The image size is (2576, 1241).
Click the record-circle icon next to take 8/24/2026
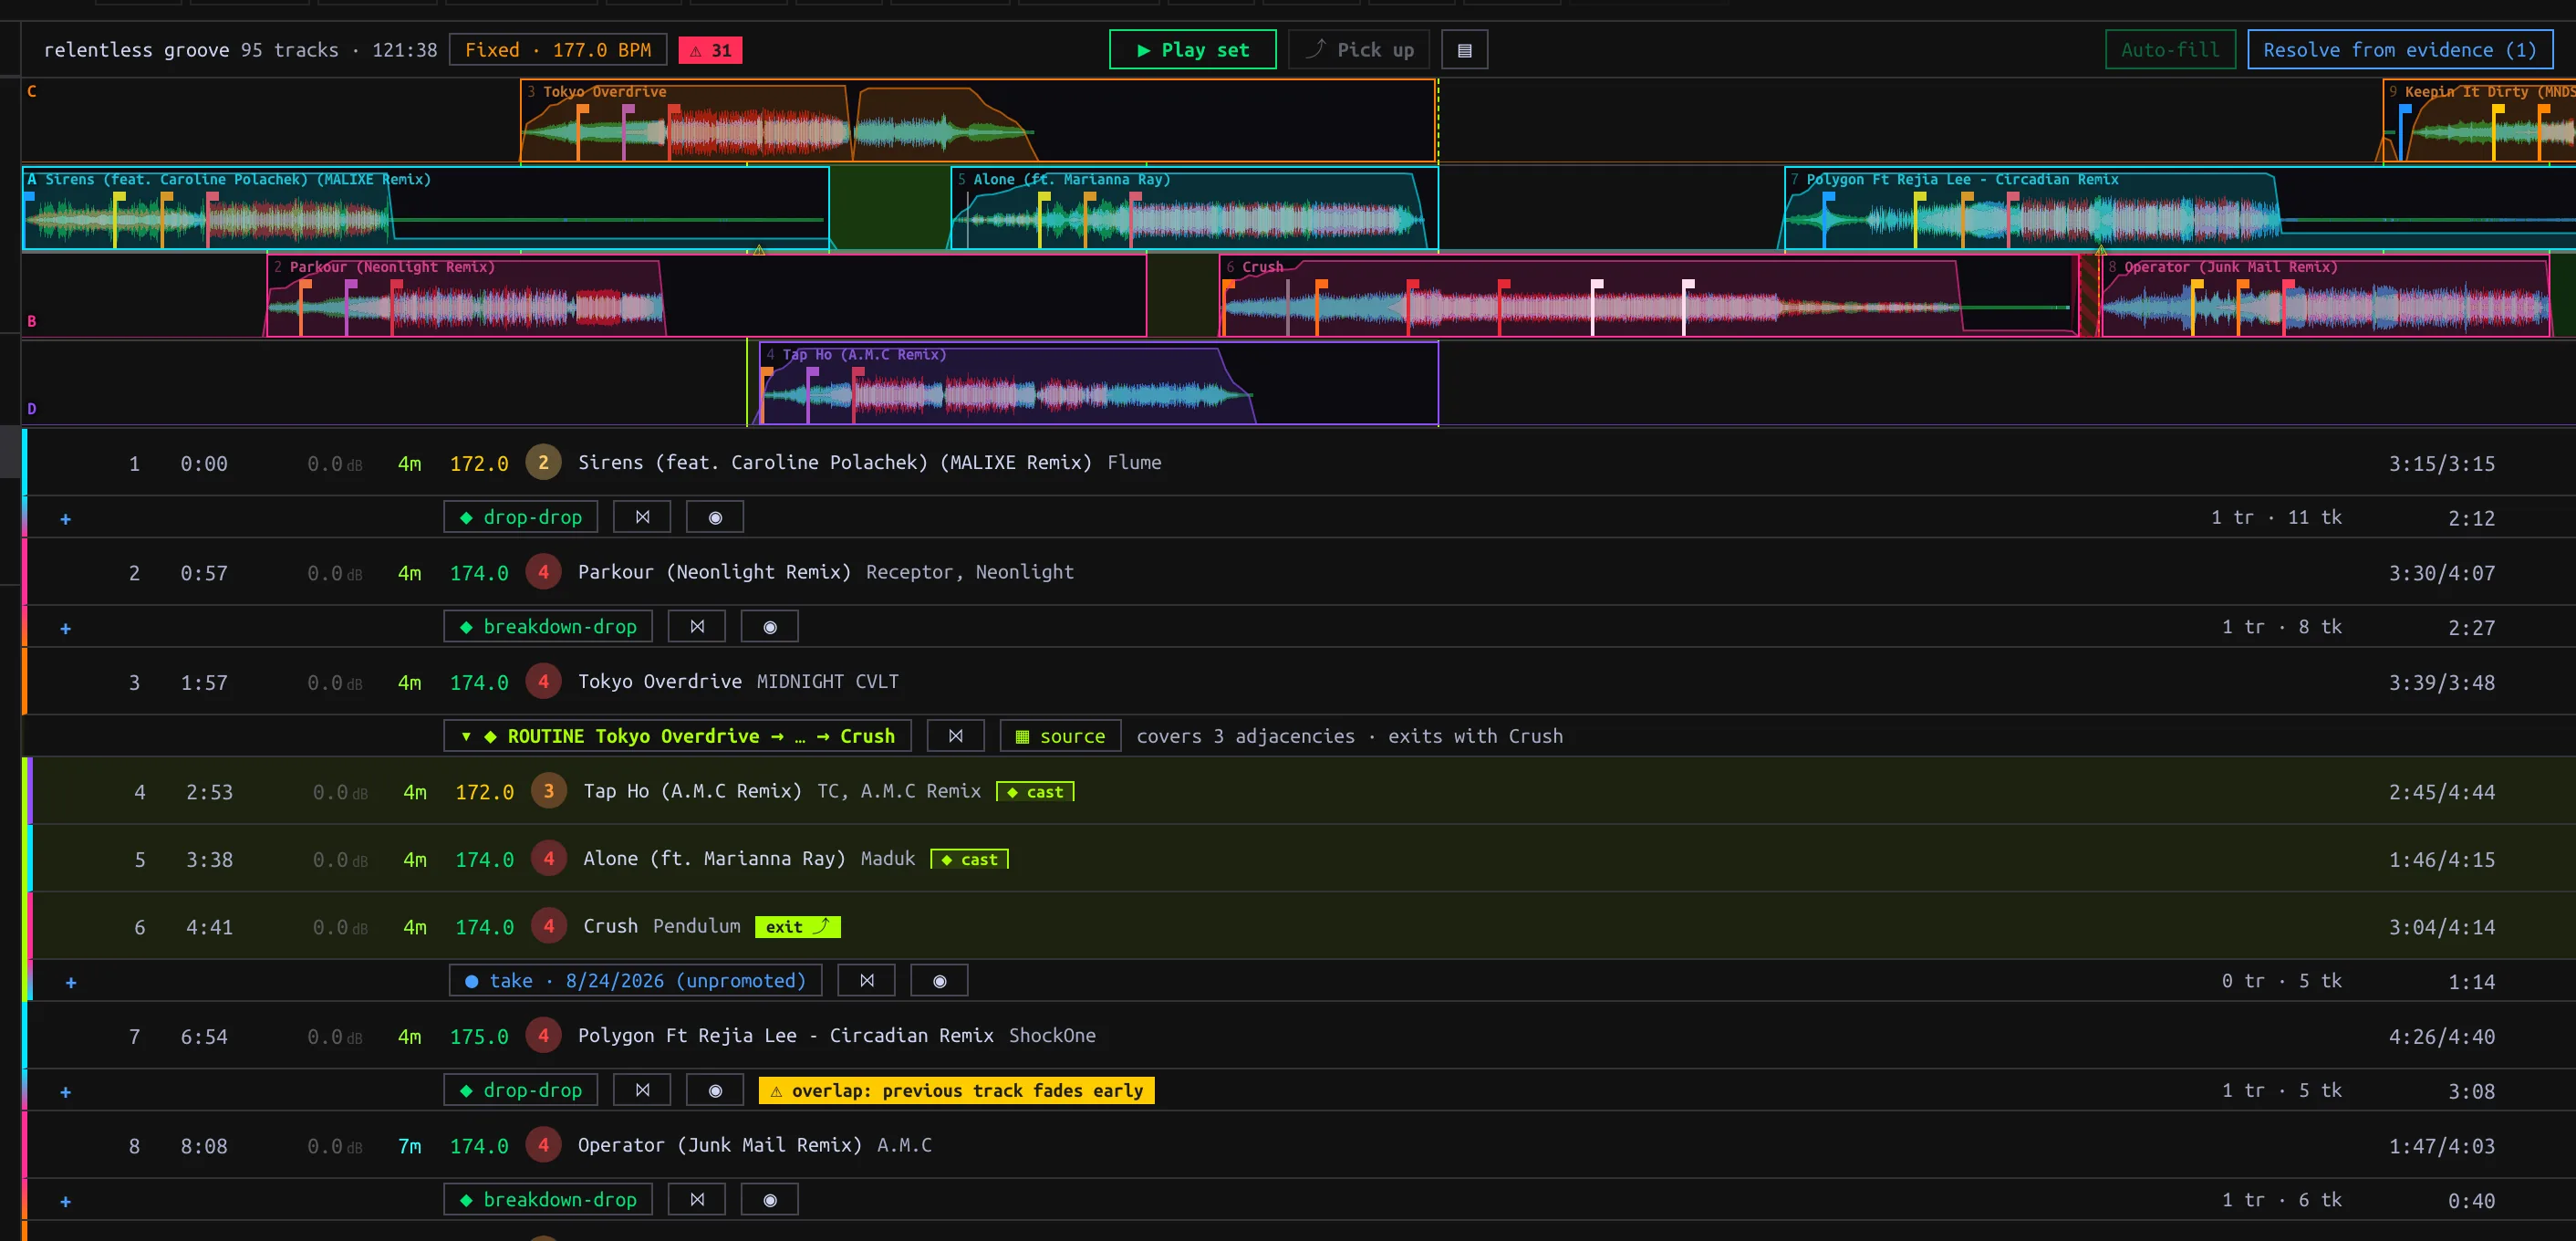tap(940, 981)
